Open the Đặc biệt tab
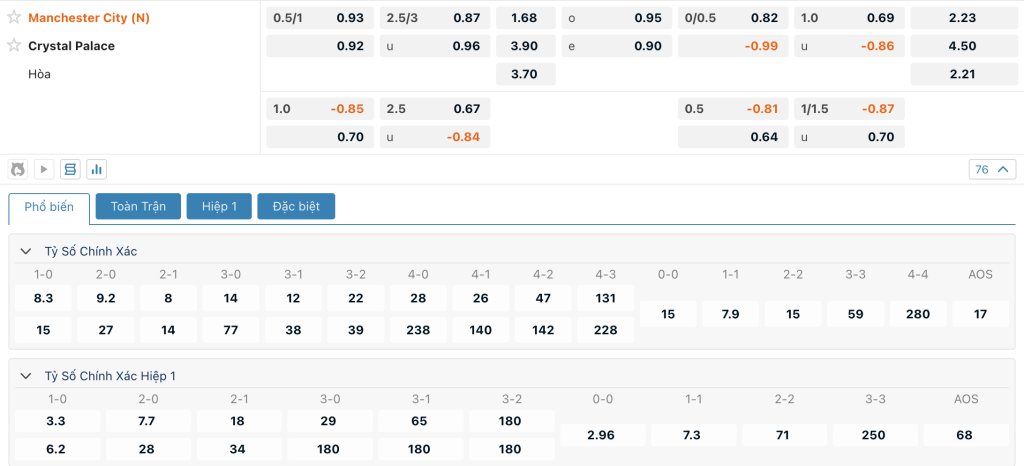The width and height of the screenshot is (1024, 466). click(296, 206)
